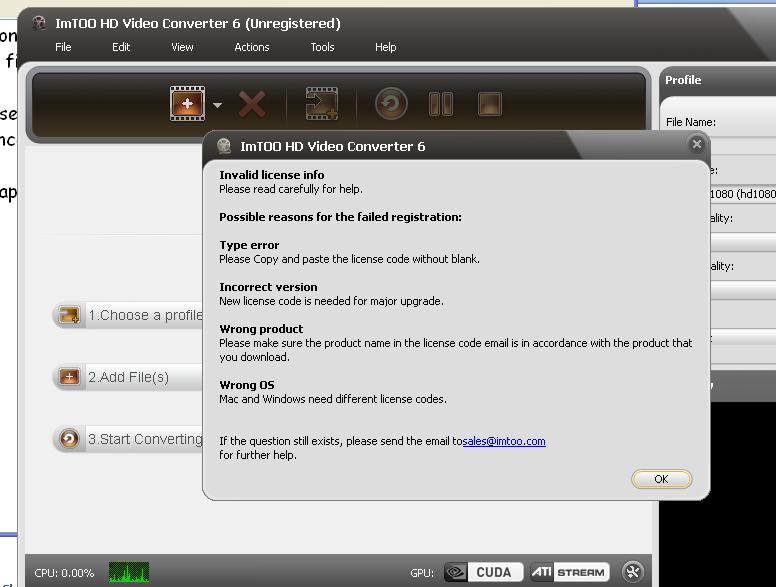This screenshot has width=776, height=587.
Task: Click the red X Remove icon
Action: tap(252, 104)
